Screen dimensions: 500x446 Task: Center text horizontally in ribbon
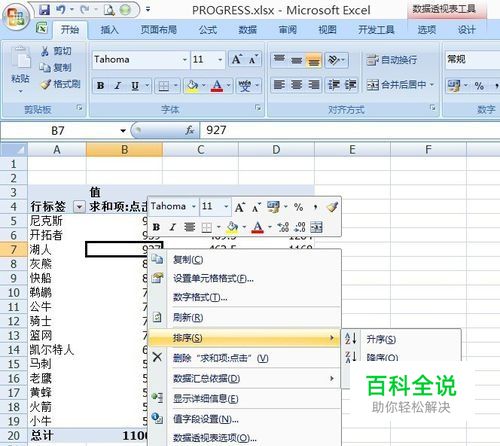296,85
